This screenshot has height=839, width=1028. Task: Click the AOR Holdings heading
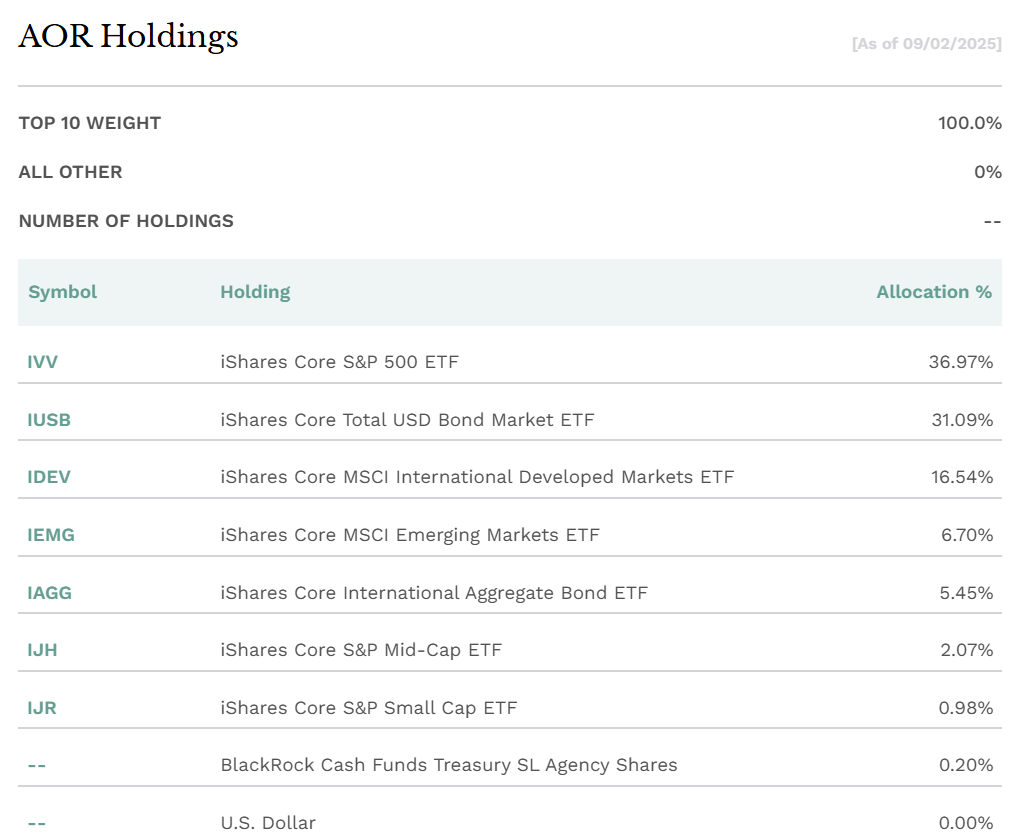(x=128, y=37)
